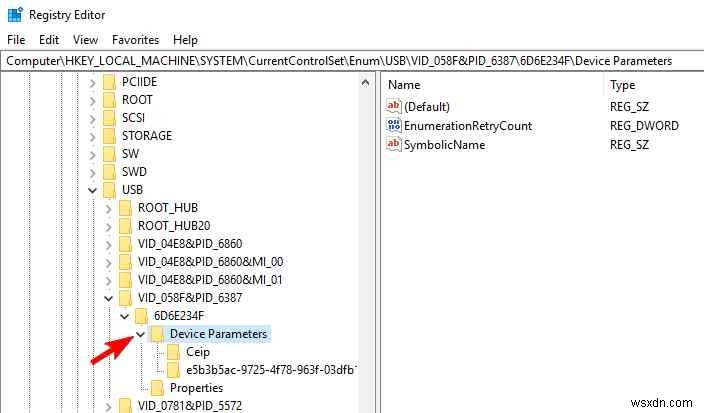Viewport: 704px width, 413px height.
Task: Select the PCIIDE key
Action: click(x=139, y=83)
